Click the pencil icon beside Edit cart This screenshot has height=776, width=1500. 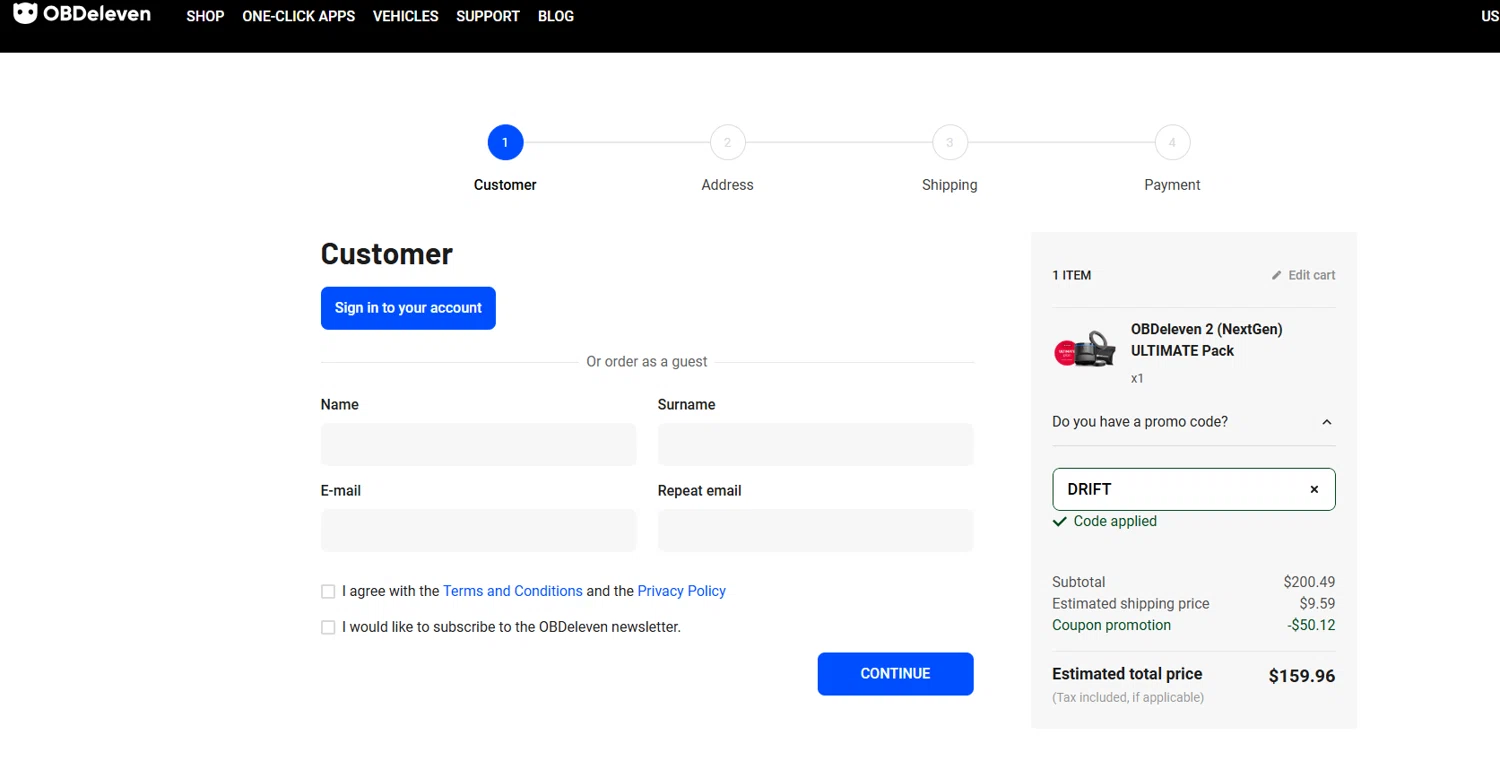click(x=1276, y=275)
